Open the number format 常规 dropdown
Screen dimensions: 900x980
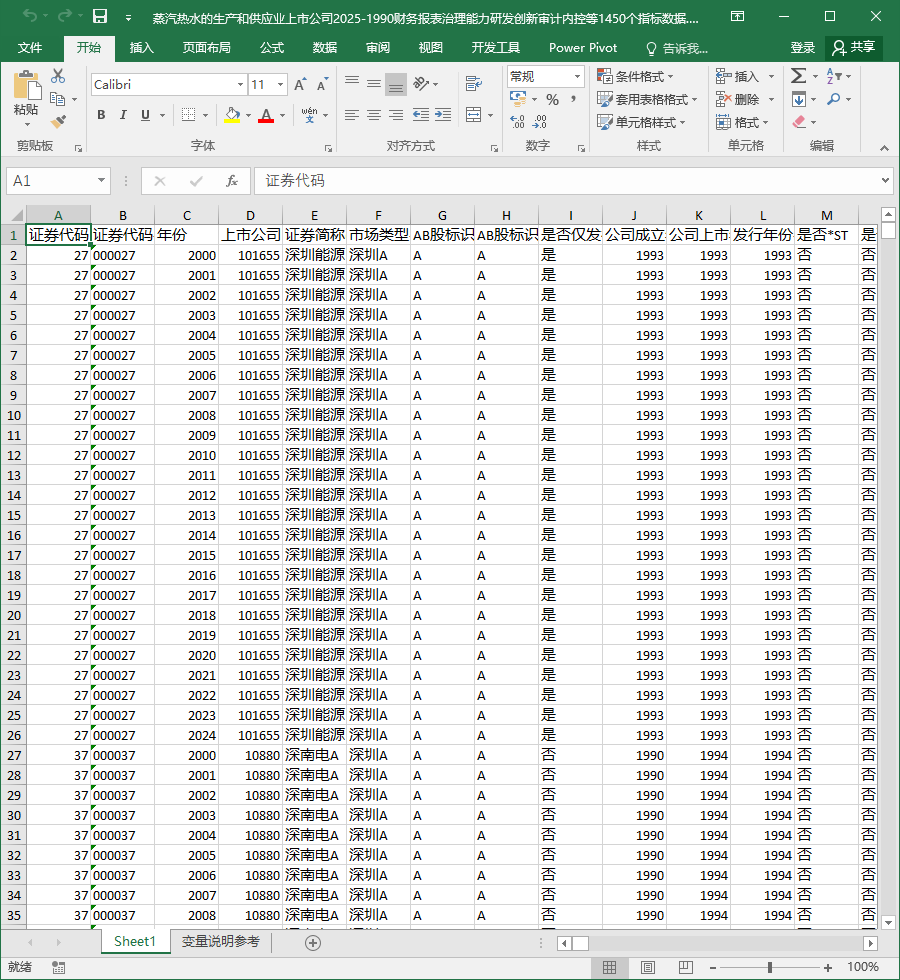(577, 77)
